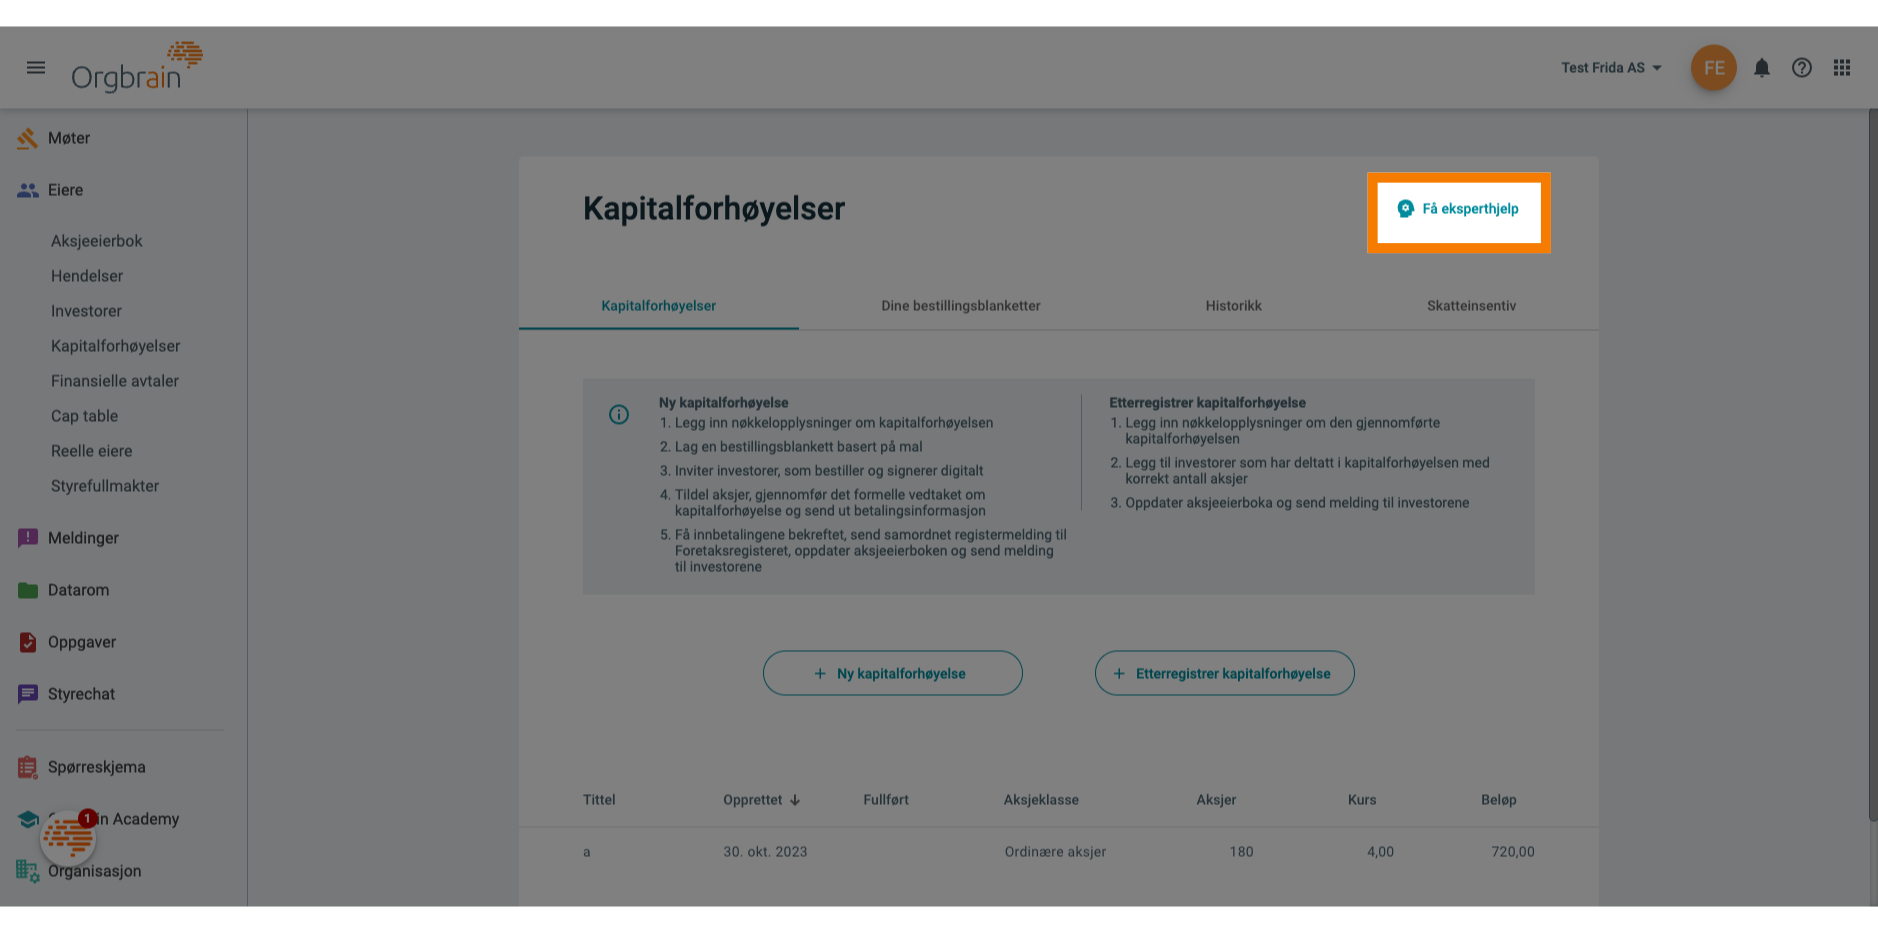
Task: Click the Datarom folder icon
Action: click(x=28, y=590)
